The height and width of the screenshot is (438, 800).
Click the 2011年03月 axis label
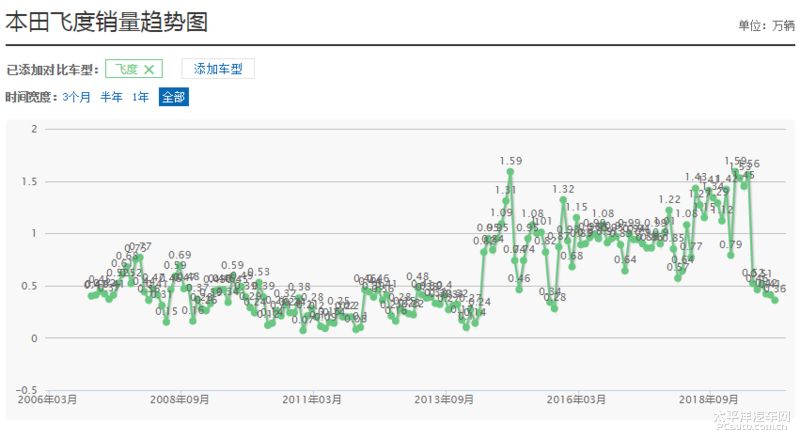point(312,399)
